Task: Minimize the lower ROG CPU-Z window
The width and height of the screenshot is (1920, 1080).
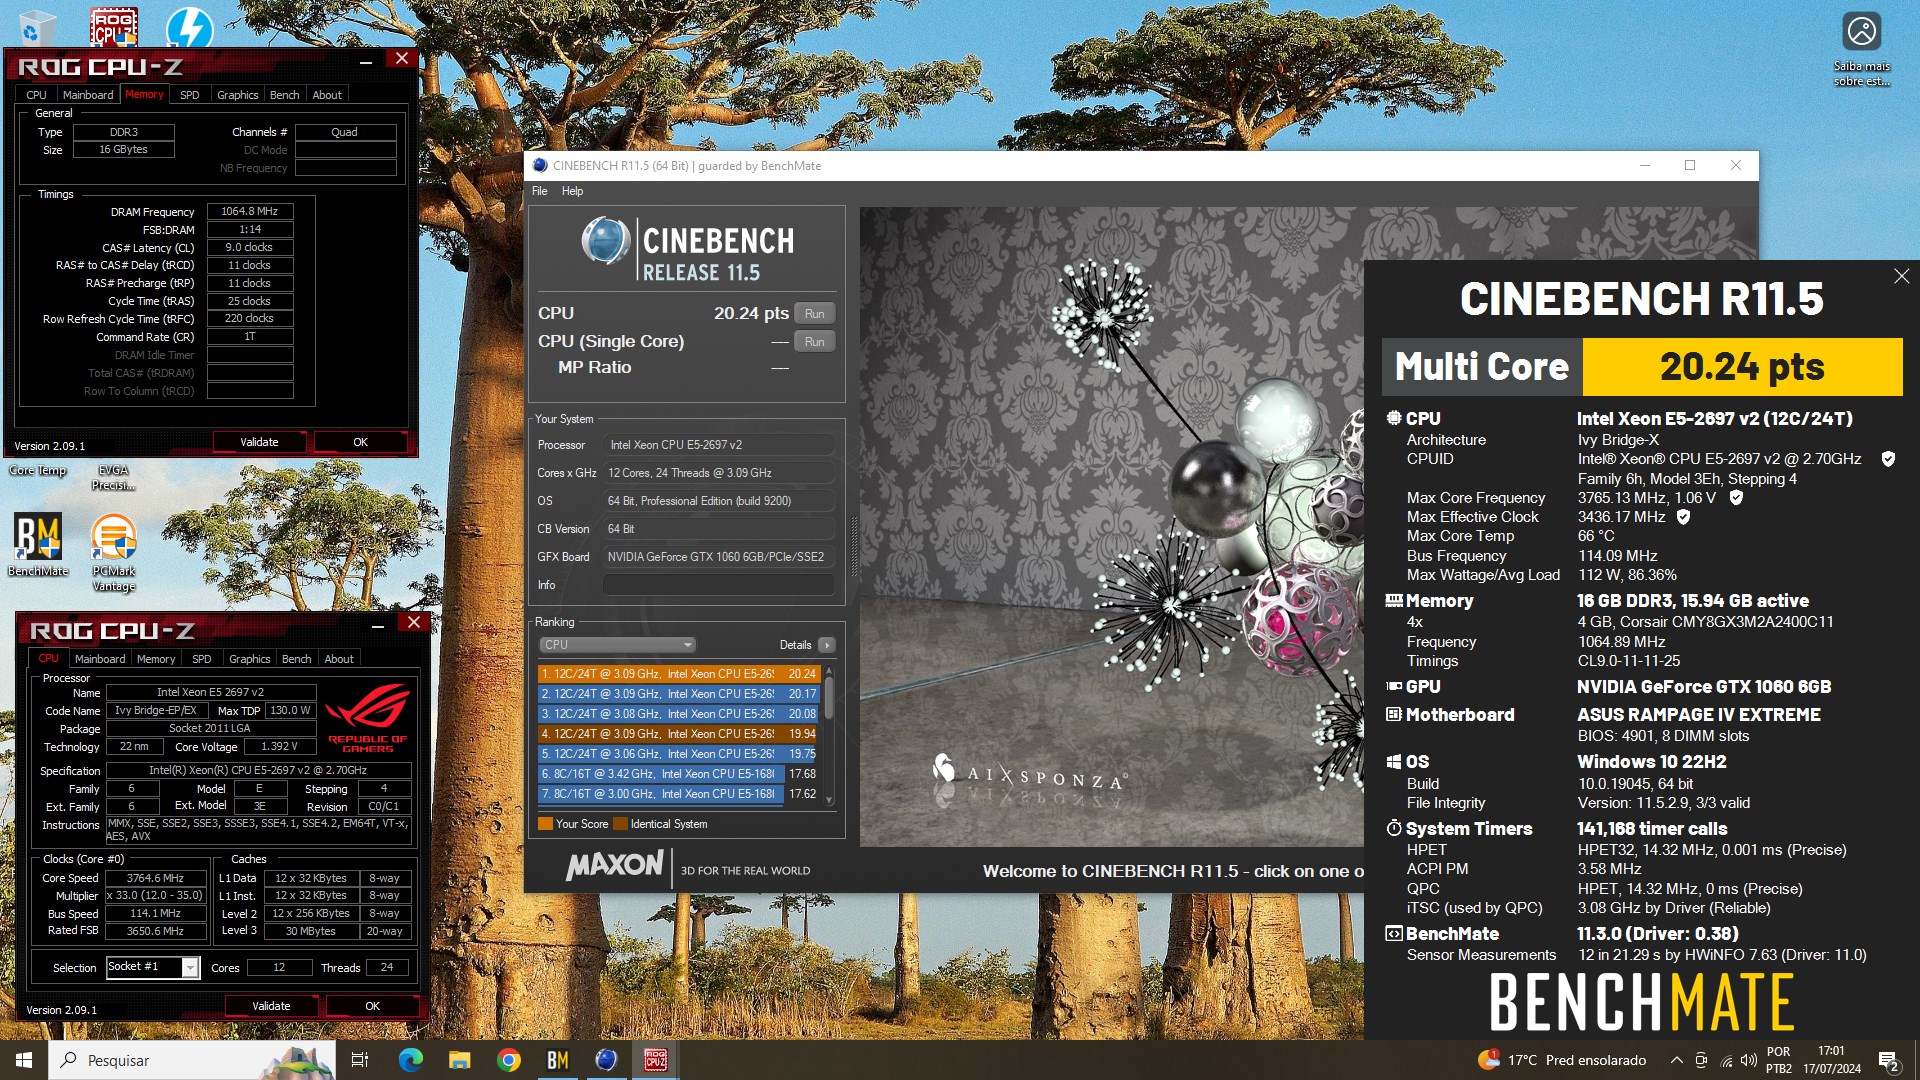Action: [378, 626]
